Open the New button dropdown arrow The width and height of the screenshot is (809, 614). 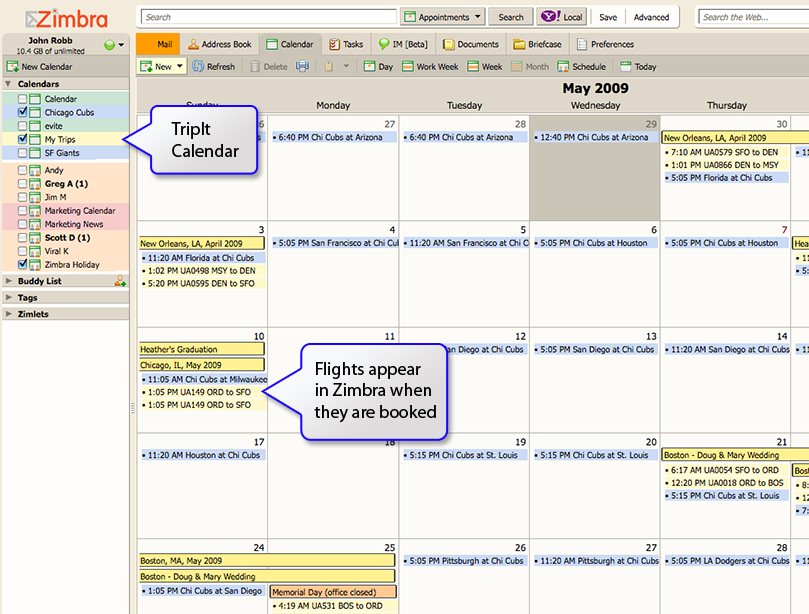[x=180, y=66]
